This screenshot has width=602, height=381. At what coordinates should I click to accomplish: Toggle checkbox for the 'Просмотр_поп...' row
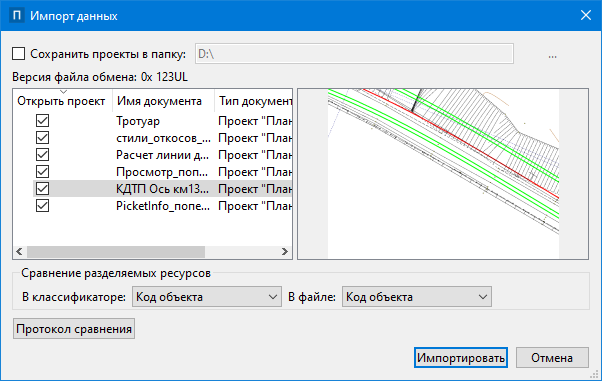(x=42, y=172)
